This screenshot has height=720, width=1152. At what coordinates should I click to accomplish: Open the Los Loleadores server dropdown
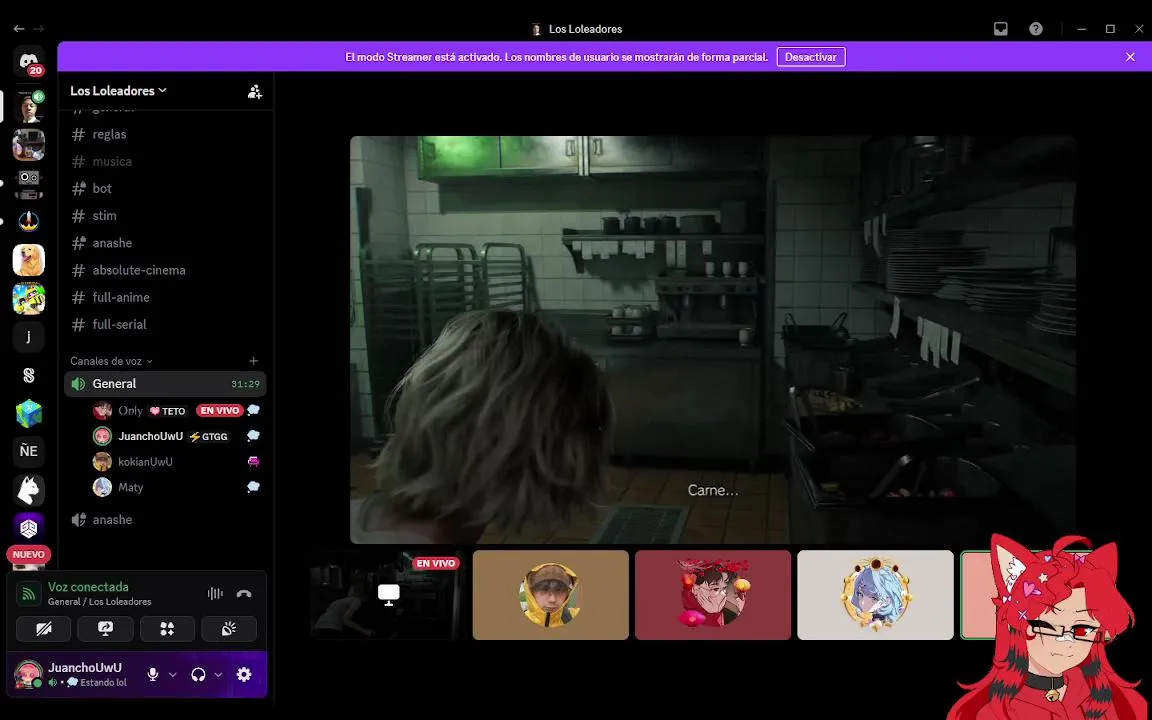point(118,90)
